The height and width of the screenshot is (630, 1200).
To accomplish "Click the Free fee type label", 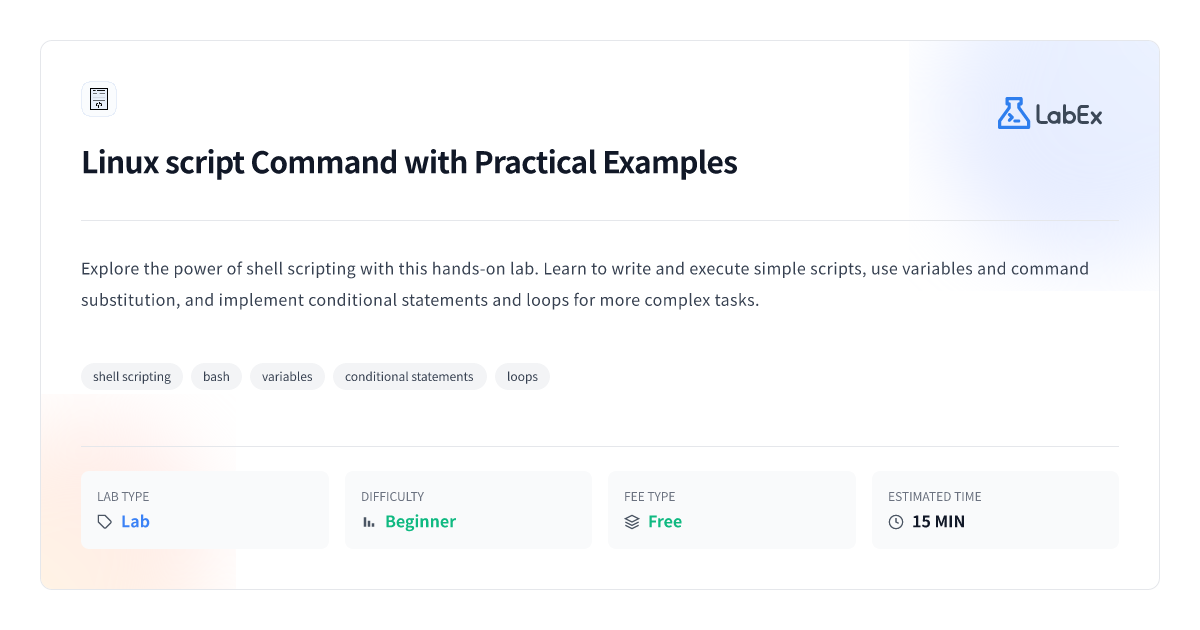I will point(665,522).
